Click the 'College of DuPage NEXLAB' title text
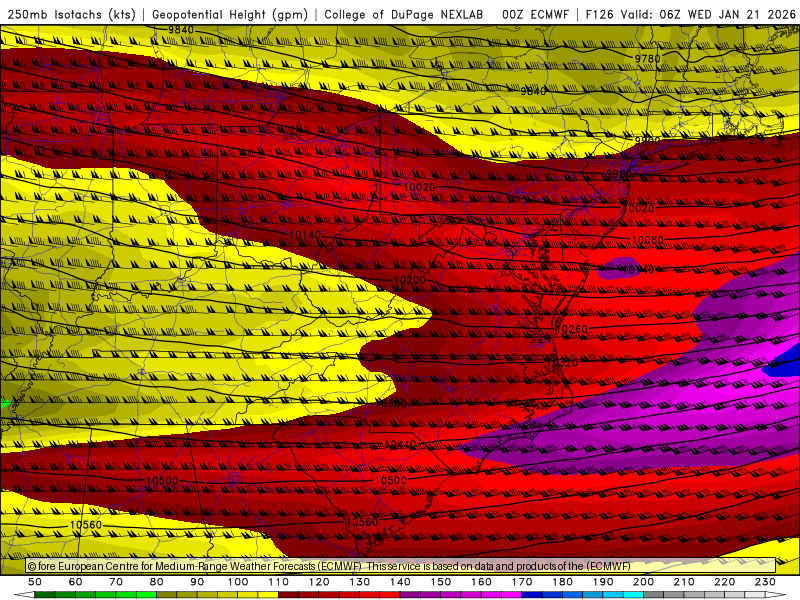 [404, 15]
